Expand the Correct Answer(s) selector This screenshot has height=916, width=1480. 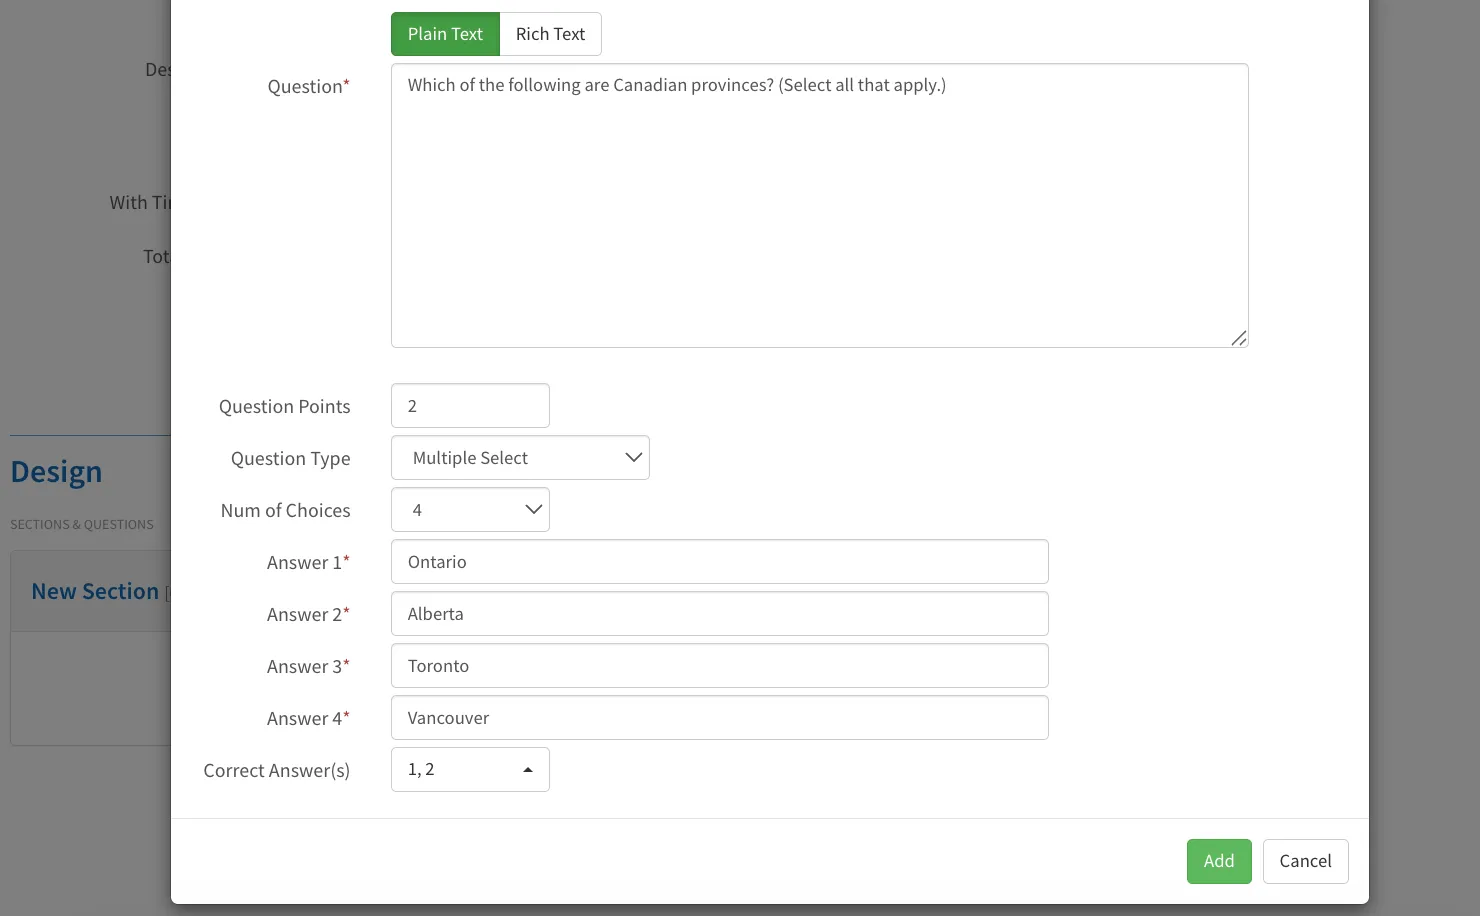470,770
